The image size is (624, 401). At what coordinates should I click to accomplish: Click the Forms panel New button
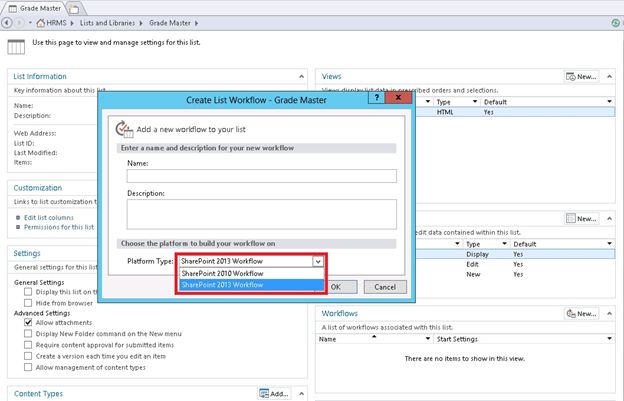coord(581,218)
